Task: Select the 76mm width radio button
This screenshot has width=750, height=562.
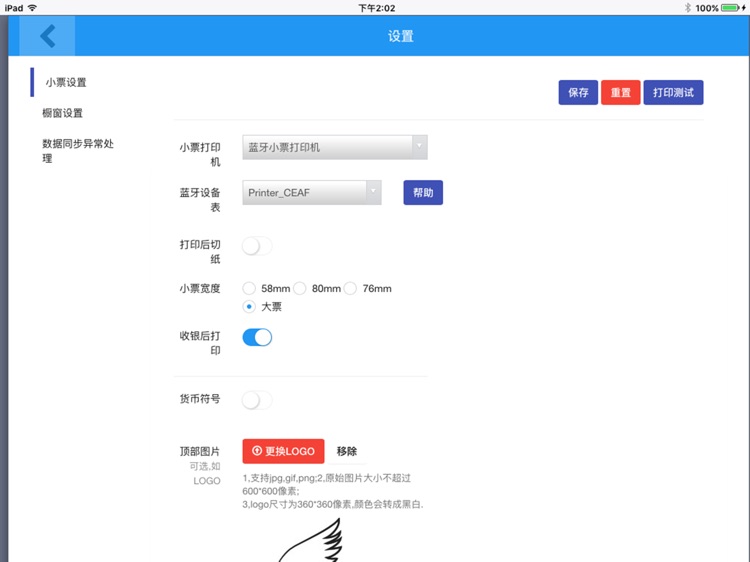Action: click(351, 288)
